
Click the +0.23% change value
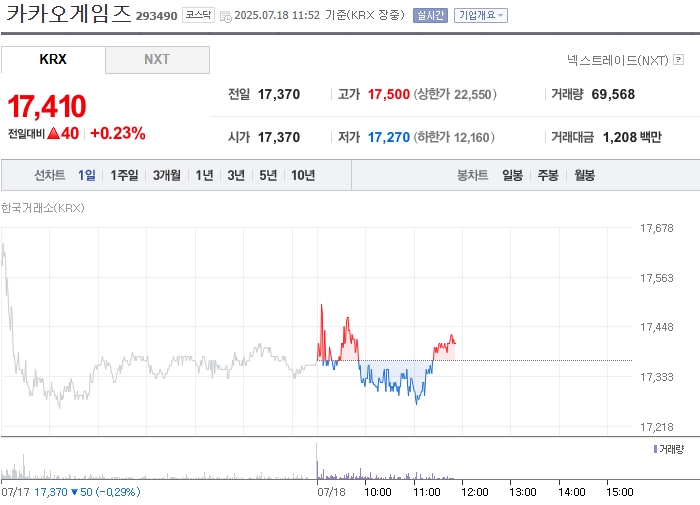(118, 133)
